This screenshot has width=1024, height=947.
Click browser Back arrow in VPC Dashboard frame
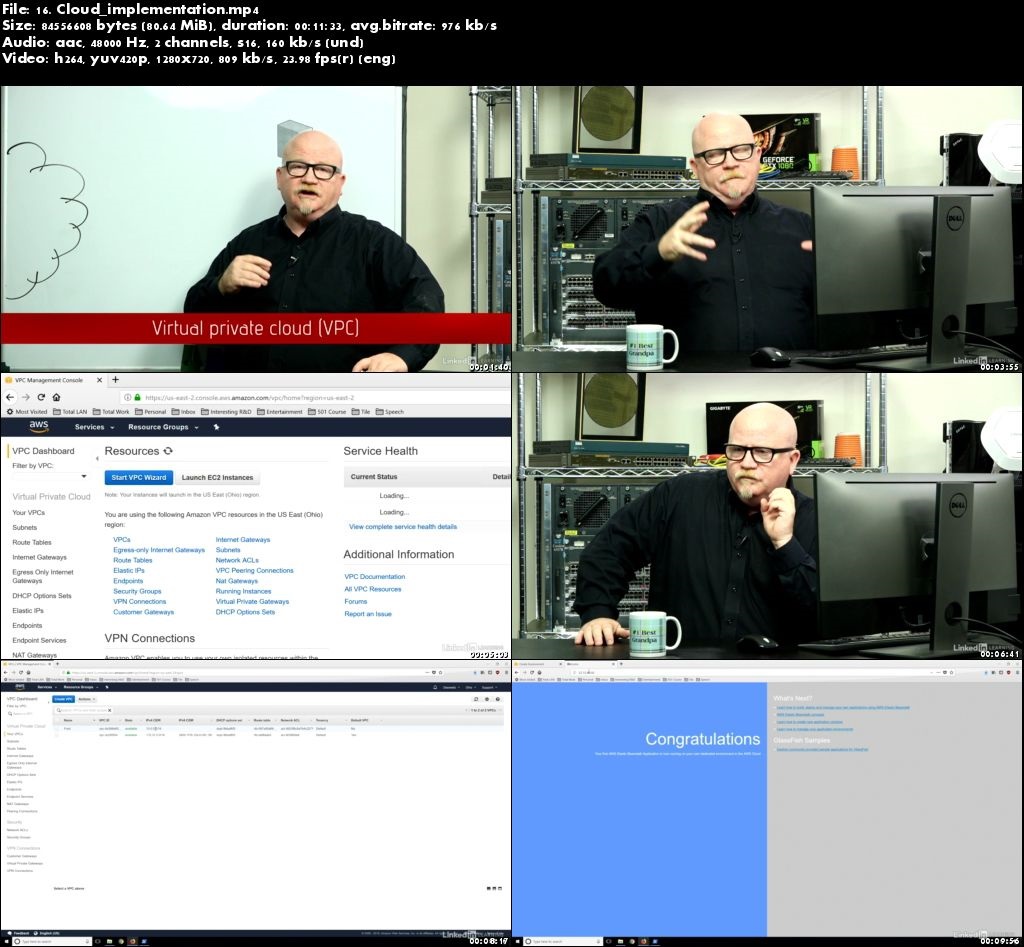tap(10, 397)
